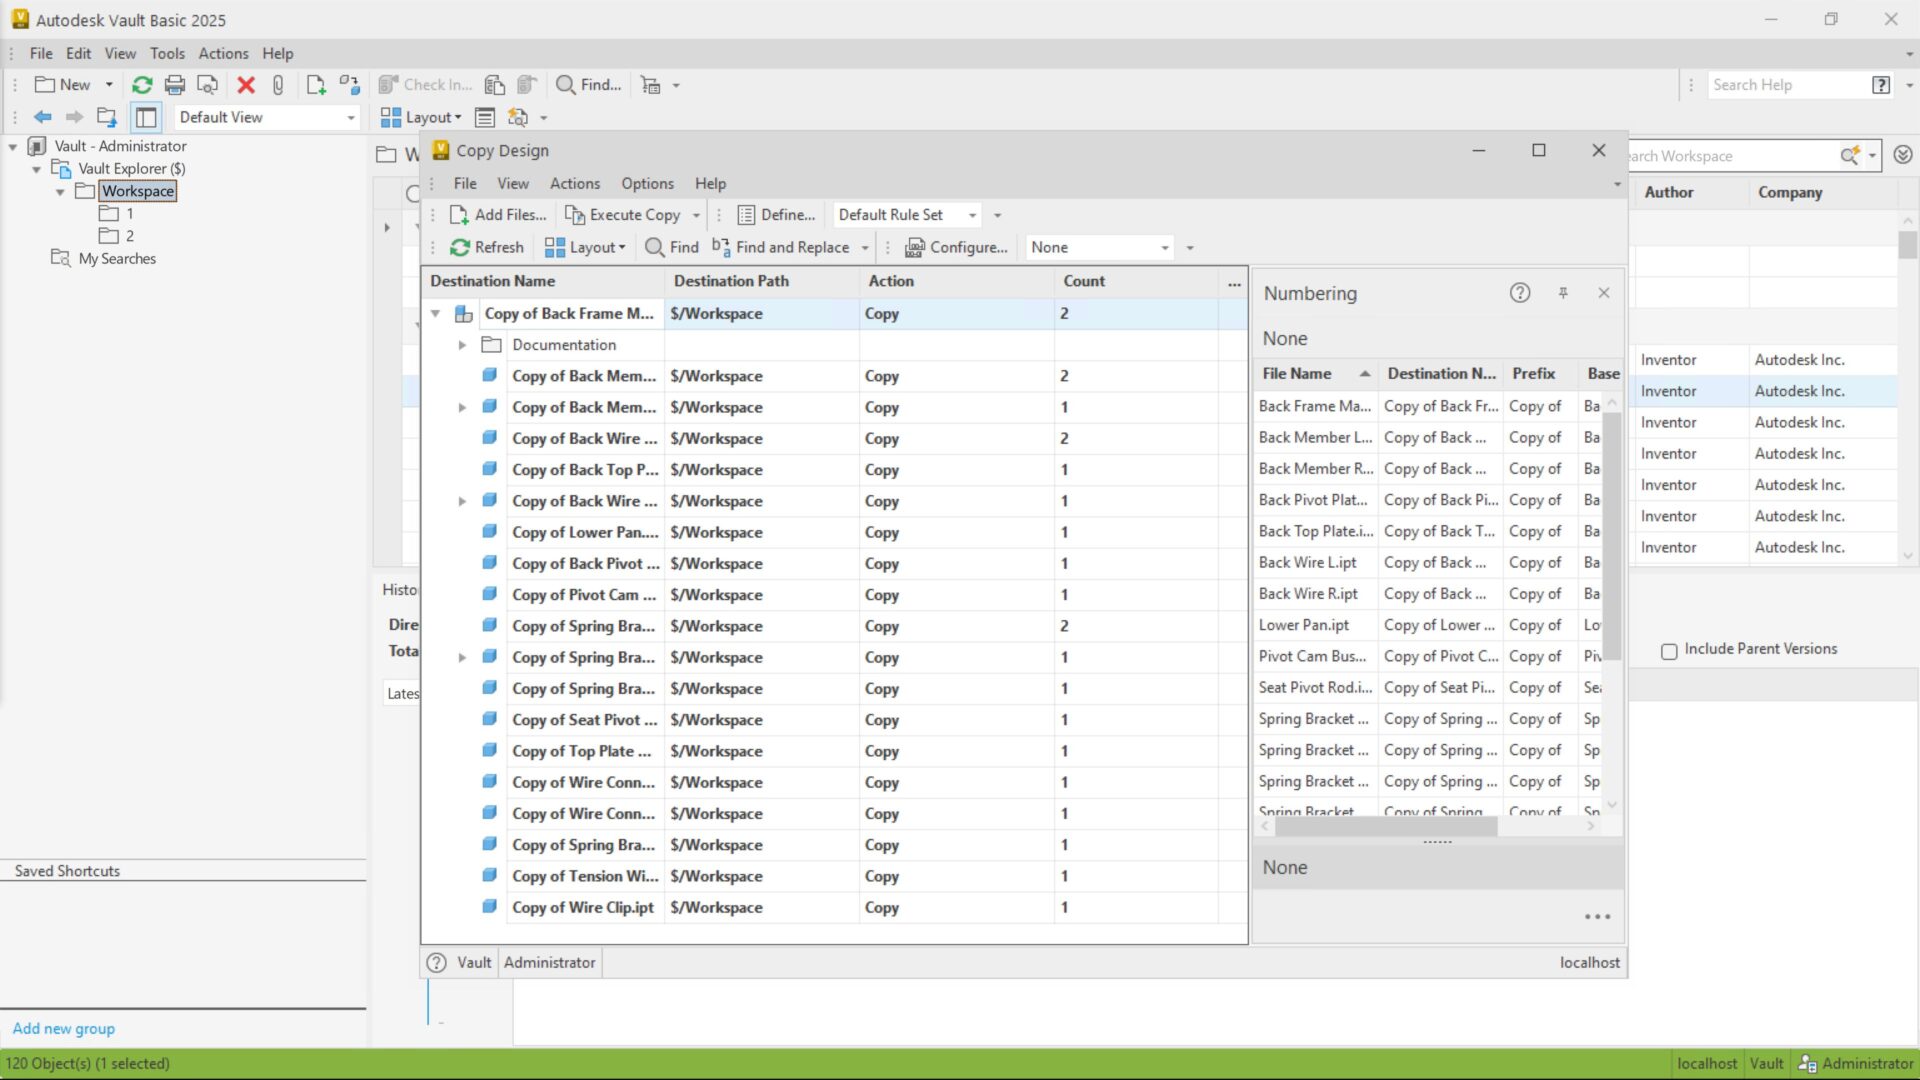This screenshot has width=1920, height=1080.
Task: Click Find and Replace tool
Action: 780,247
